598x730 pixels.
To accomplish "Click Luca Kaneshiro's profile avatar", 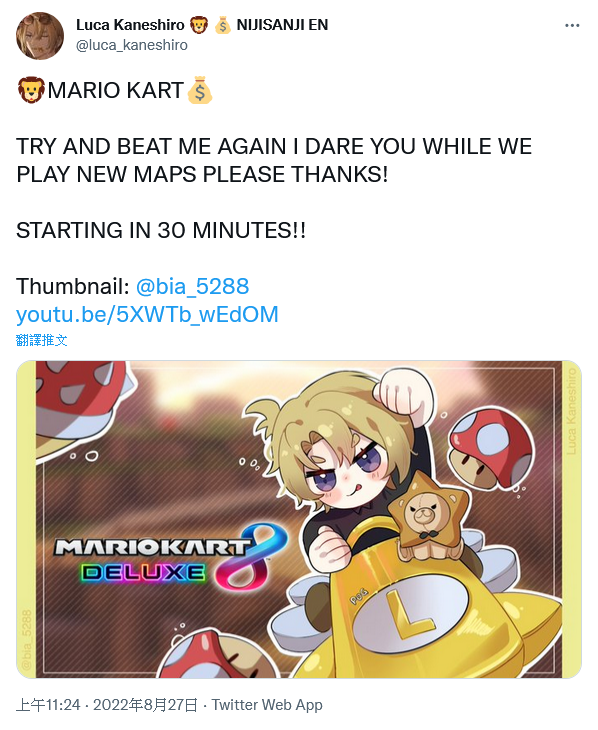I will pos(40,36).
